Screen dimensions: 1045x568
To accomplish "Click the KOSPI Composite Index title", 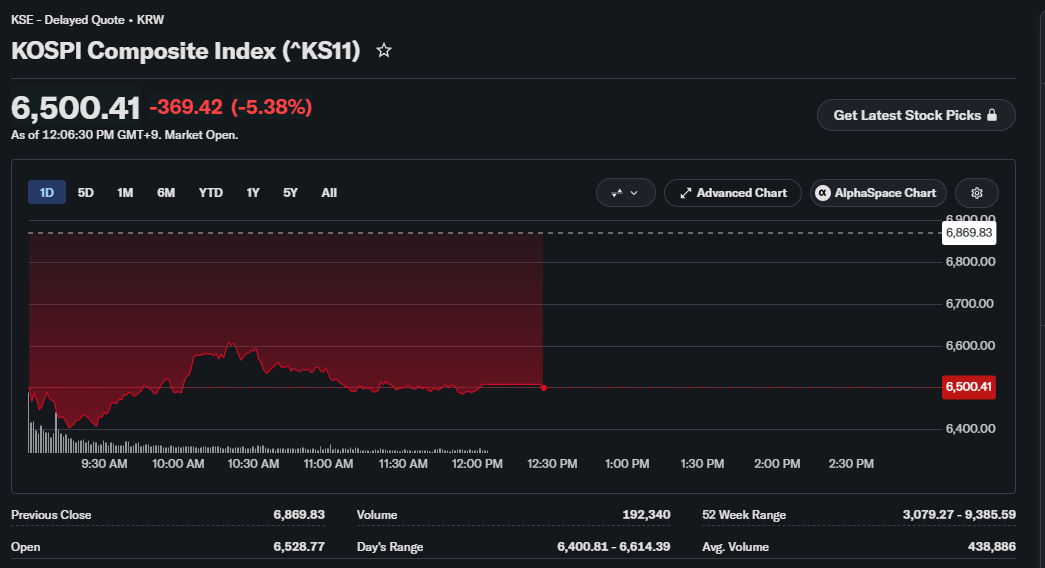I will [185, 51].
